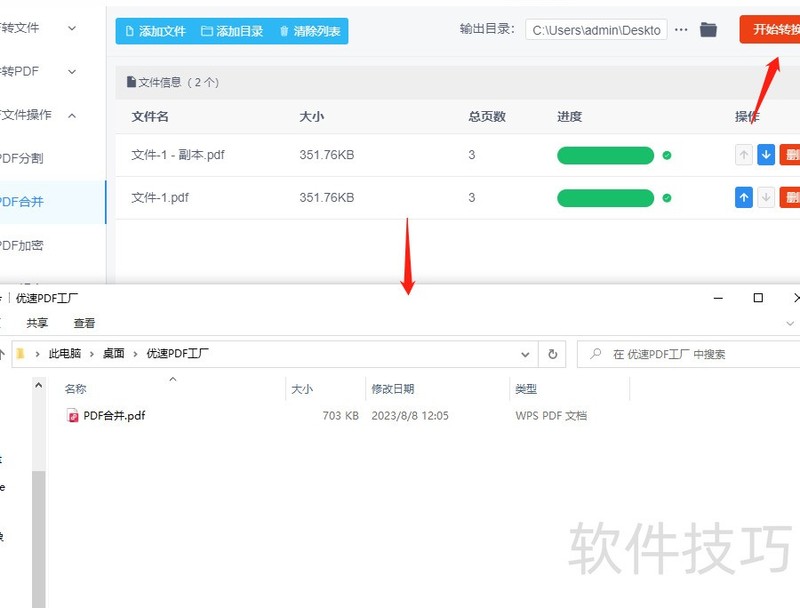Open the 共享 menu in Explorer

[x=37, y=322]
